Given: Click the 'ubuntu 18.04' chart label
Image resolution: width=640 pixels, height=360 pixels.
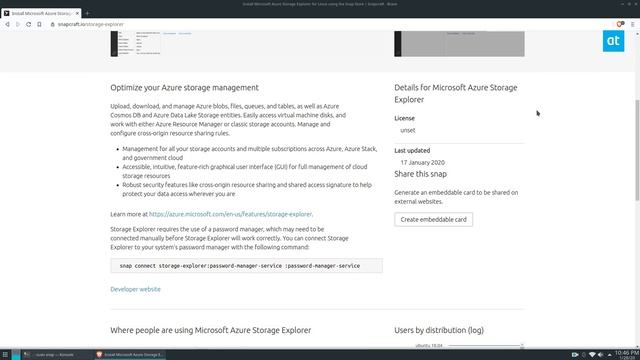Looking at the screenshot, I should pyautogui.click(x=429, y=346).
